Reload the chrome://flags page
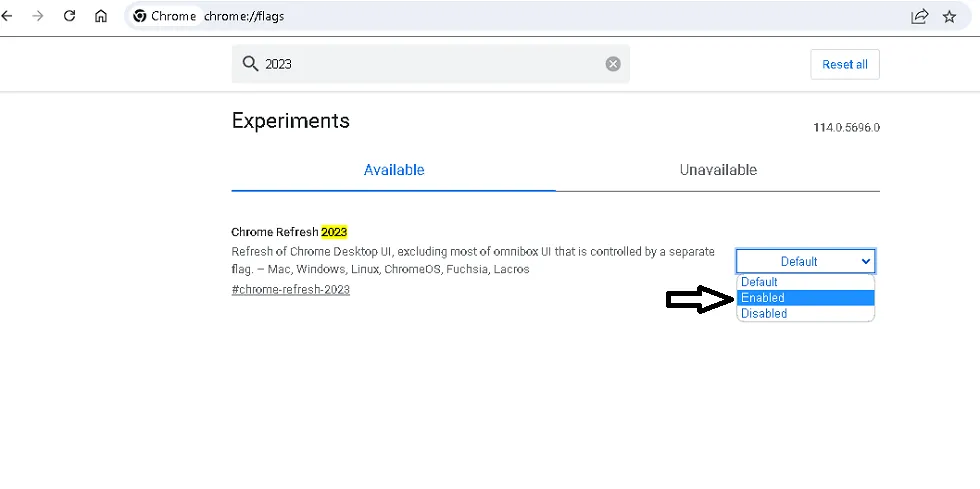 pyautogui.click(x=69, y=16)
